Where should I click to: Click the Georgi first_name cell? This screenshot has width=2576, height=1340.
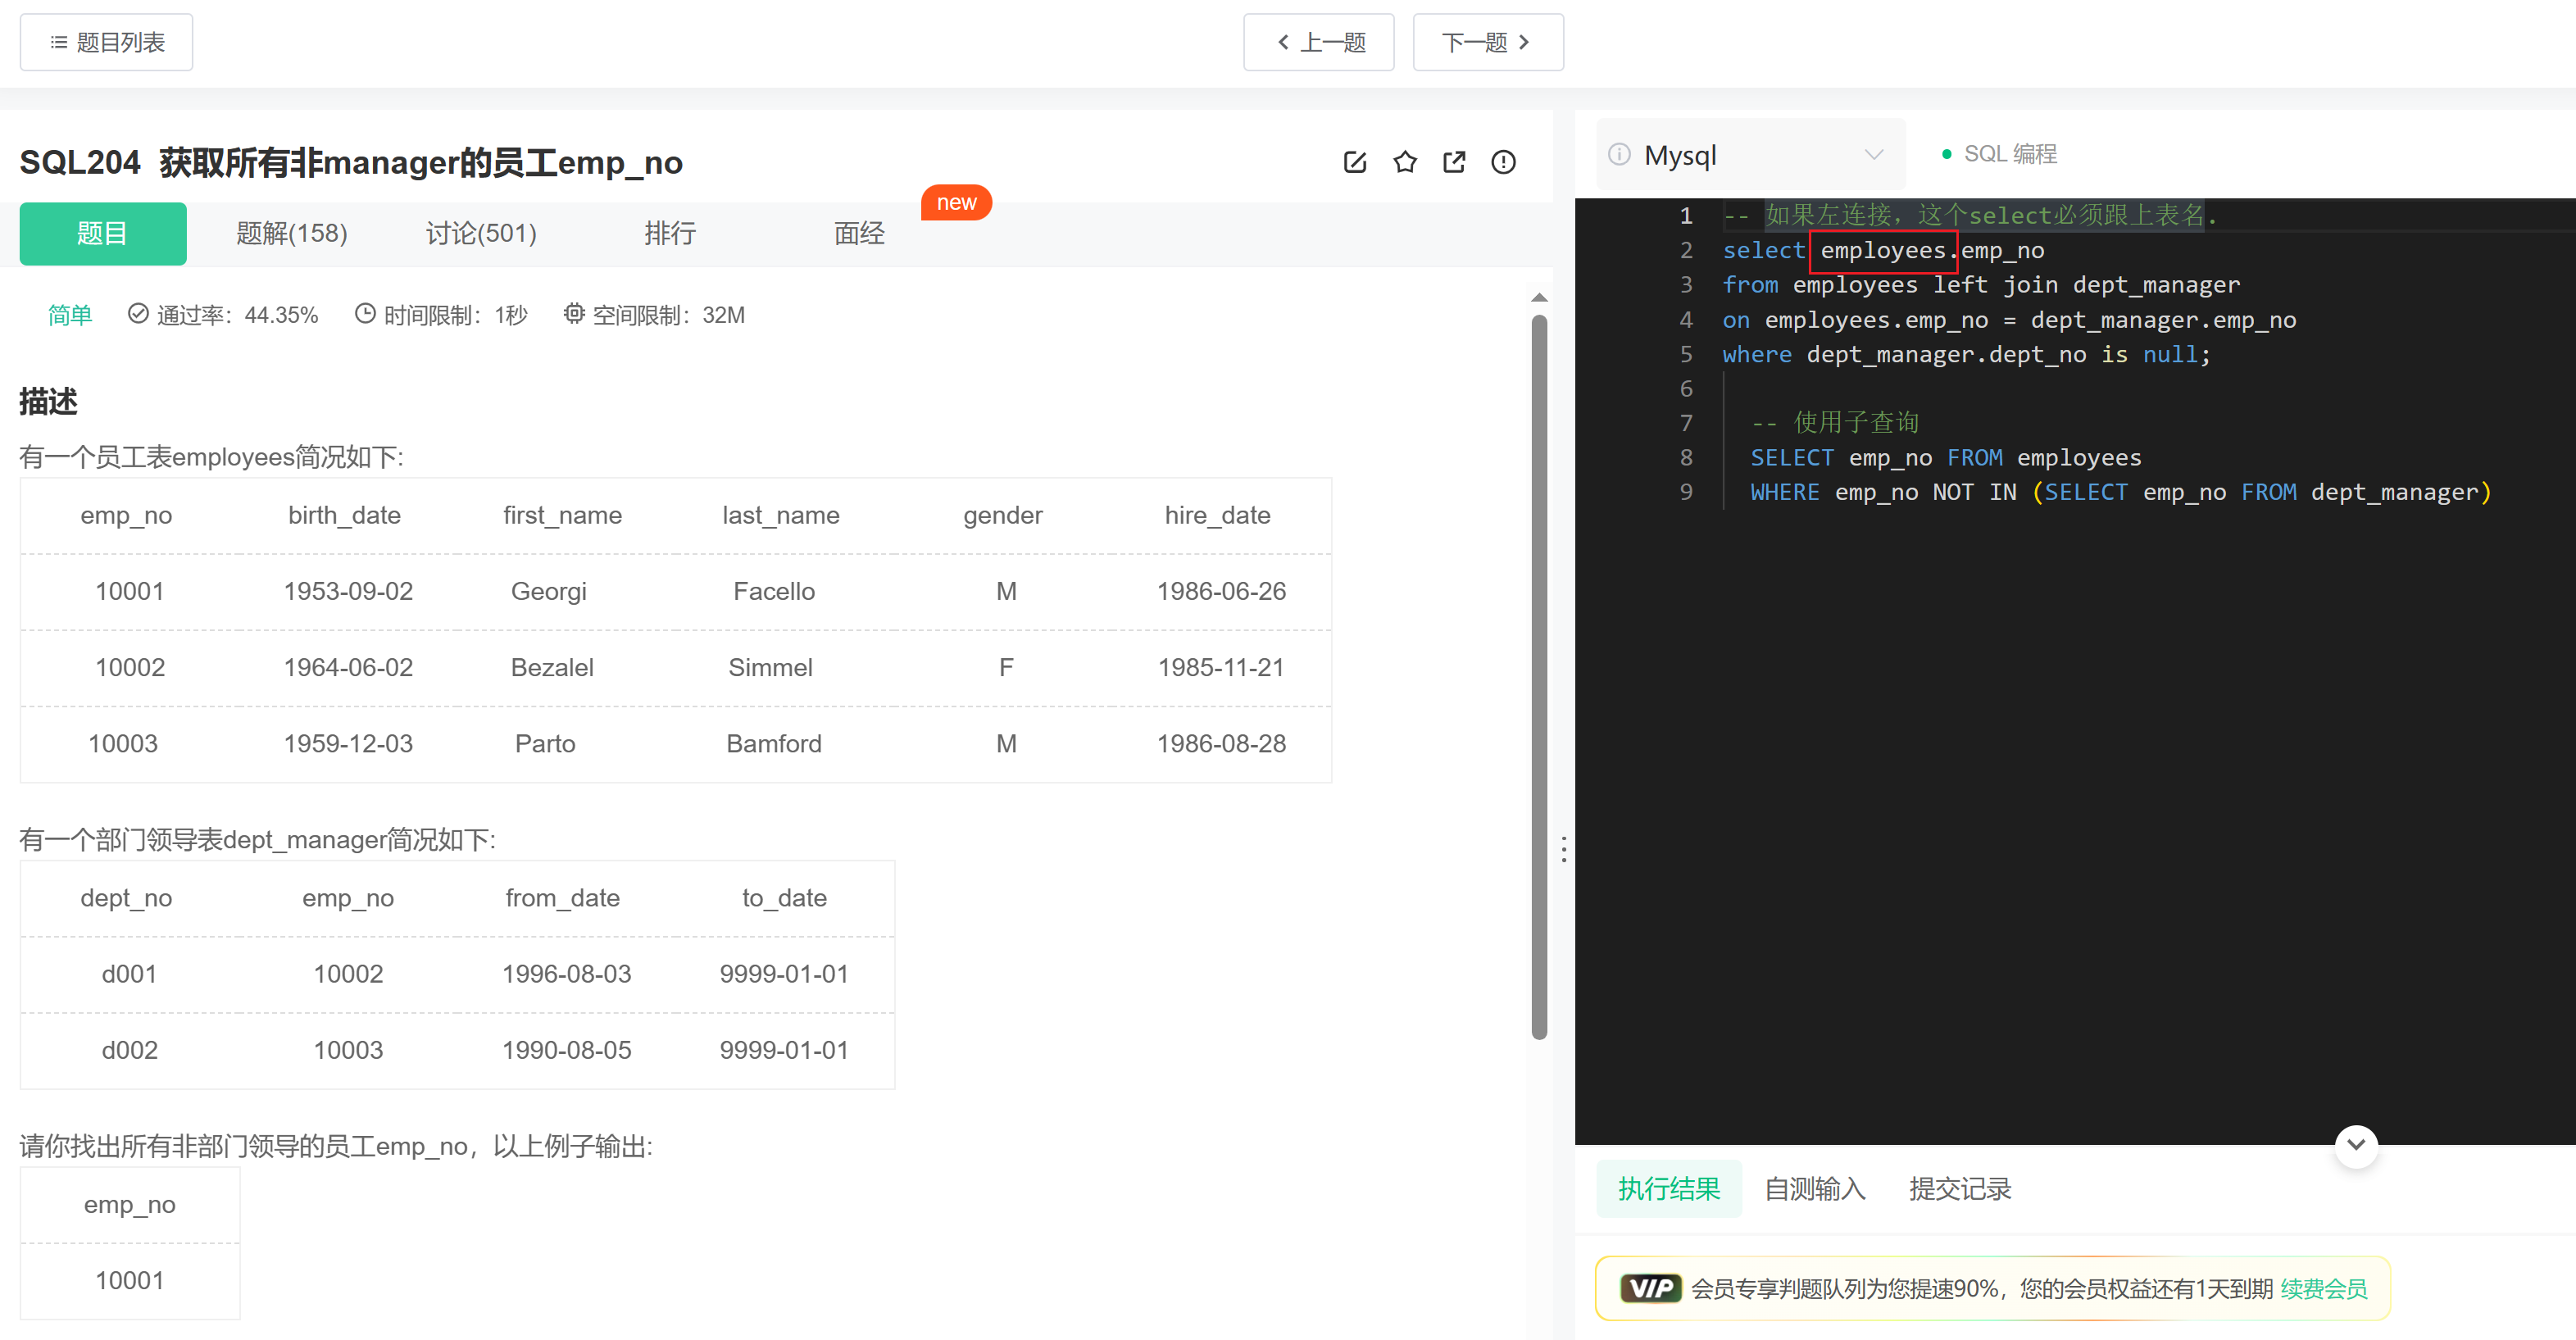pyautogui.click(x=548, y=591)
